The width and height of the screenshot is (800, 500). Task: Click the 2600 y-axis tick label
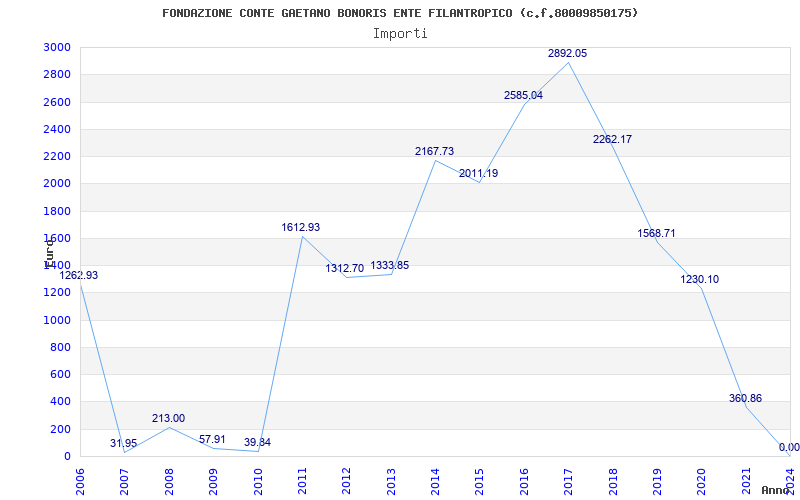[x=57, y=102]
